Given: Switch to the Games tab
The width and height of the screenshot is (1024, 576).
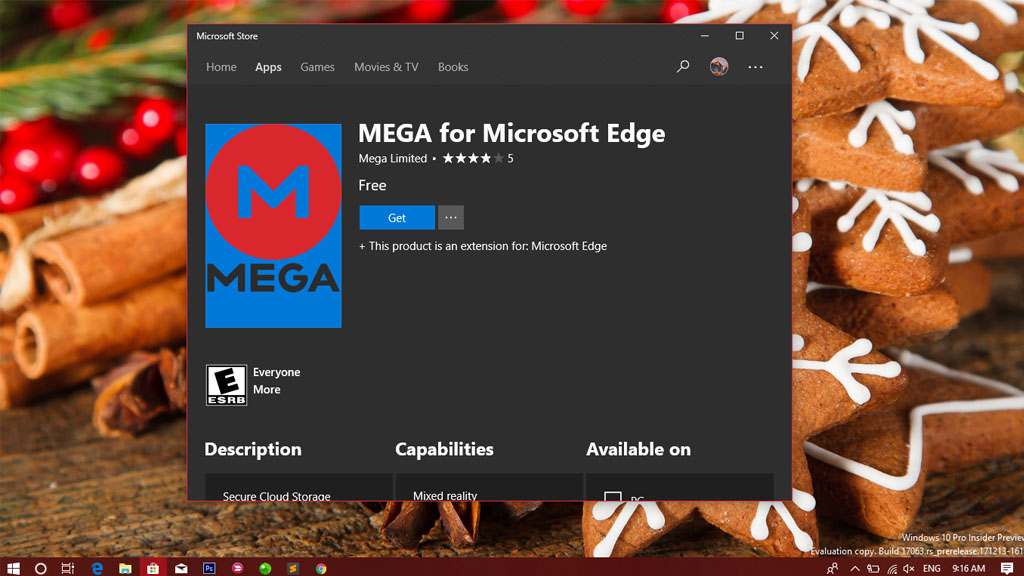Looking at the screenshot, I should click(317, 67).
